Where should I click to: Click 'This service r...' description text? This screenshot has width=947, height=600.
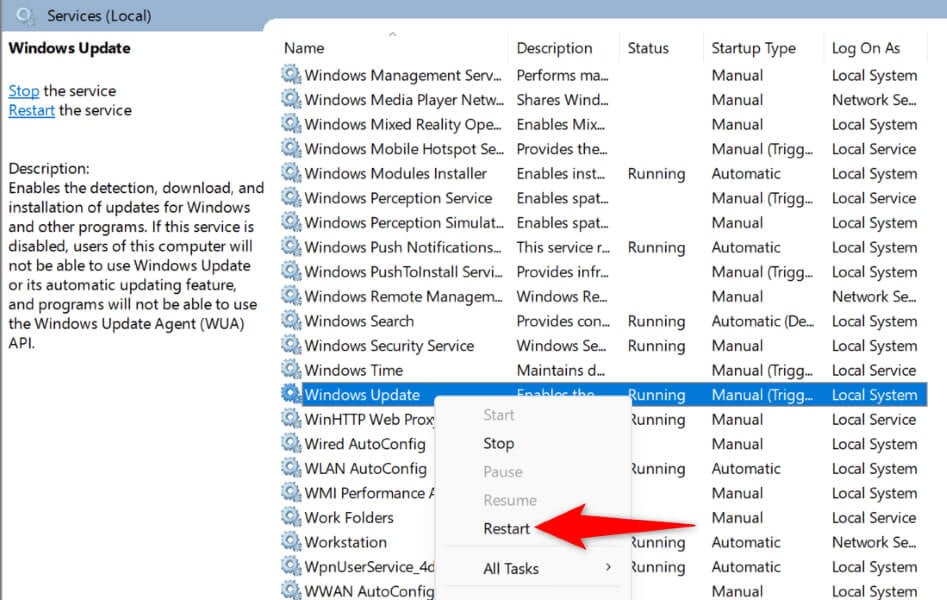[563, 247]
